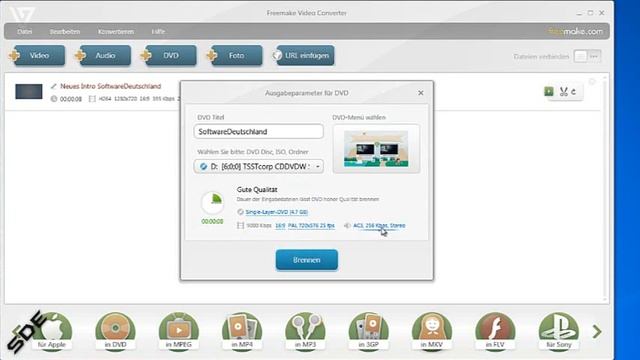640x360 pixels.
Task: Open the DVD drive destination dropdown
Action: point(259,167)
